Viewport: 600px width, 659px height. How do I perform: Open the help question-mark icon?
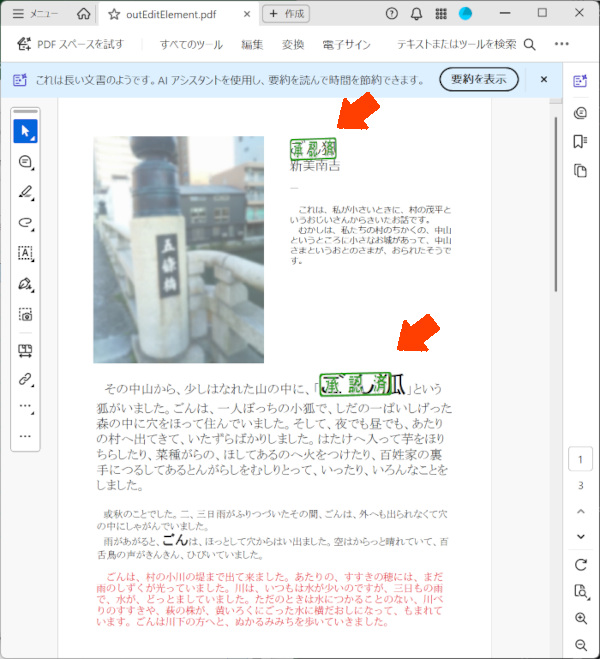tap(392, 14)
